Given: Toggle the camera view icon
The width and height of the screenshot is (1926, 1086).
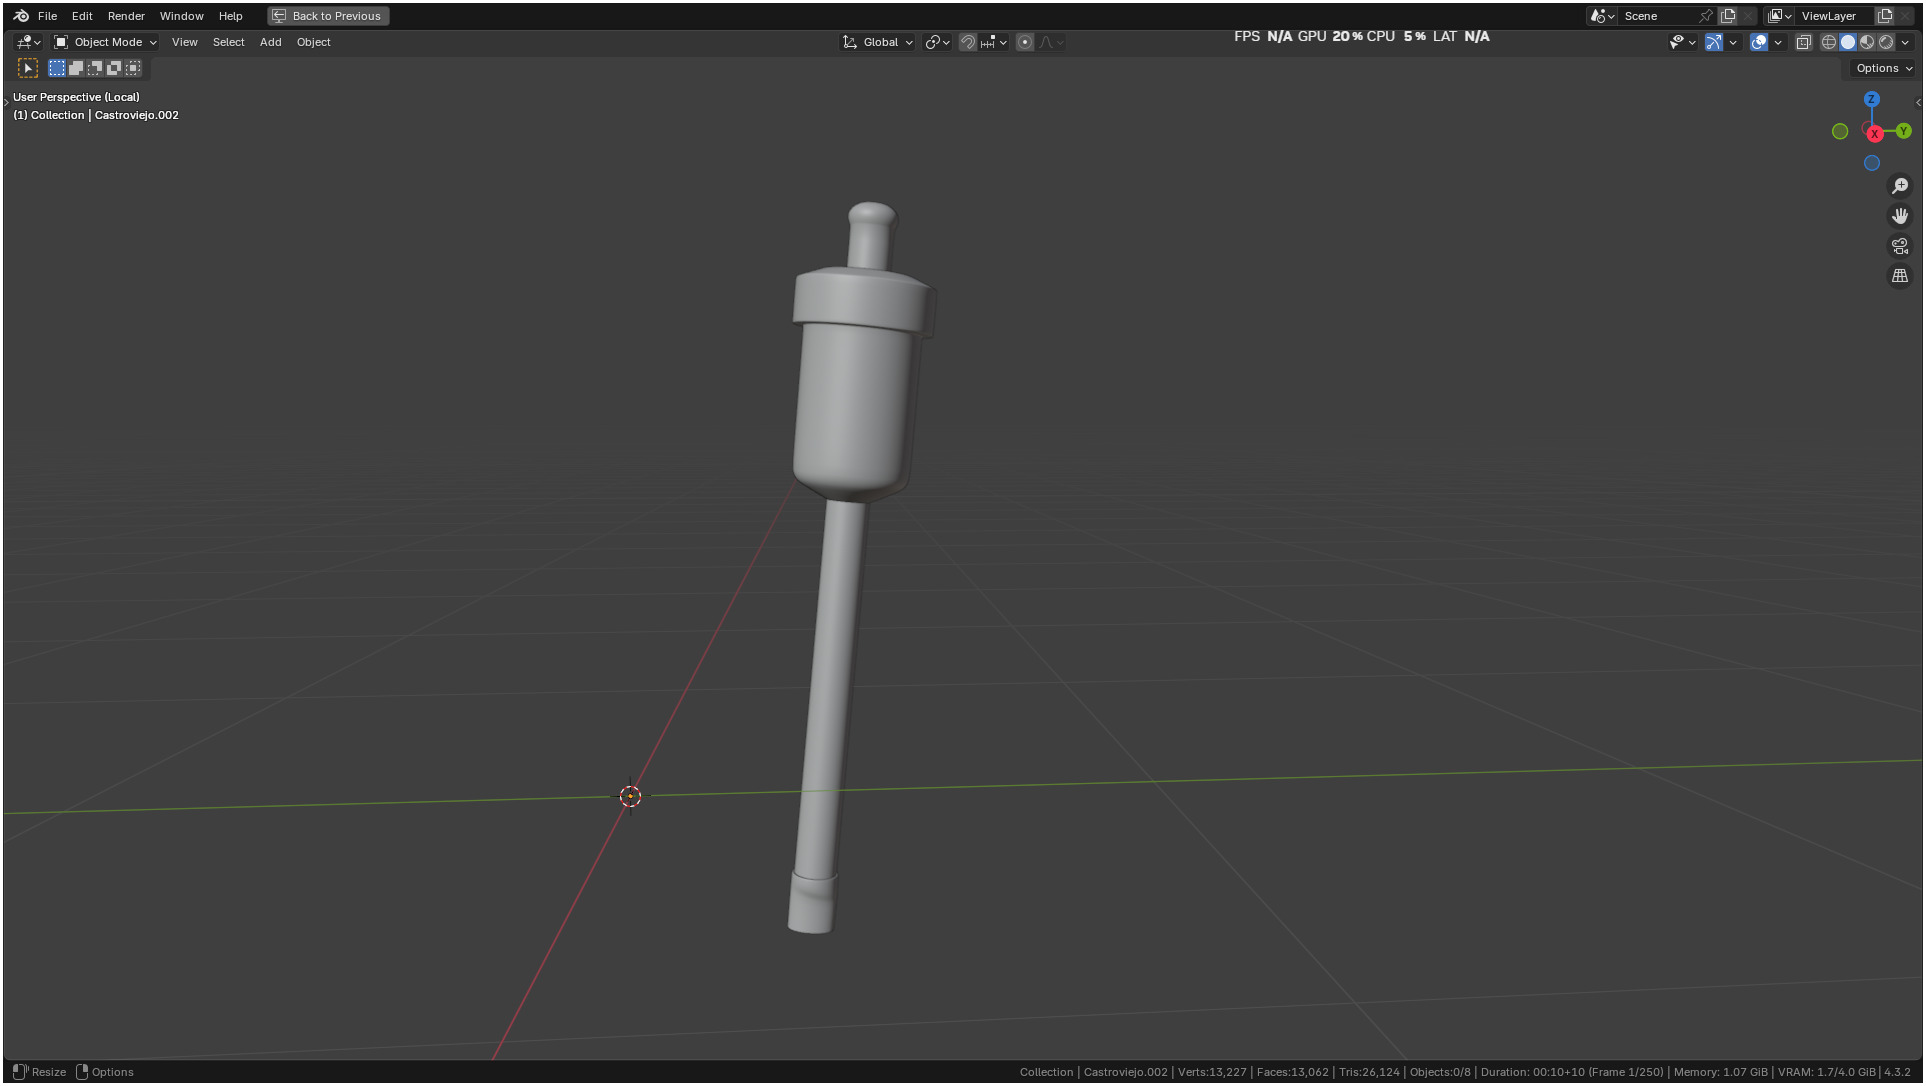Looking at the screenshot, I should pos(1900,246).
